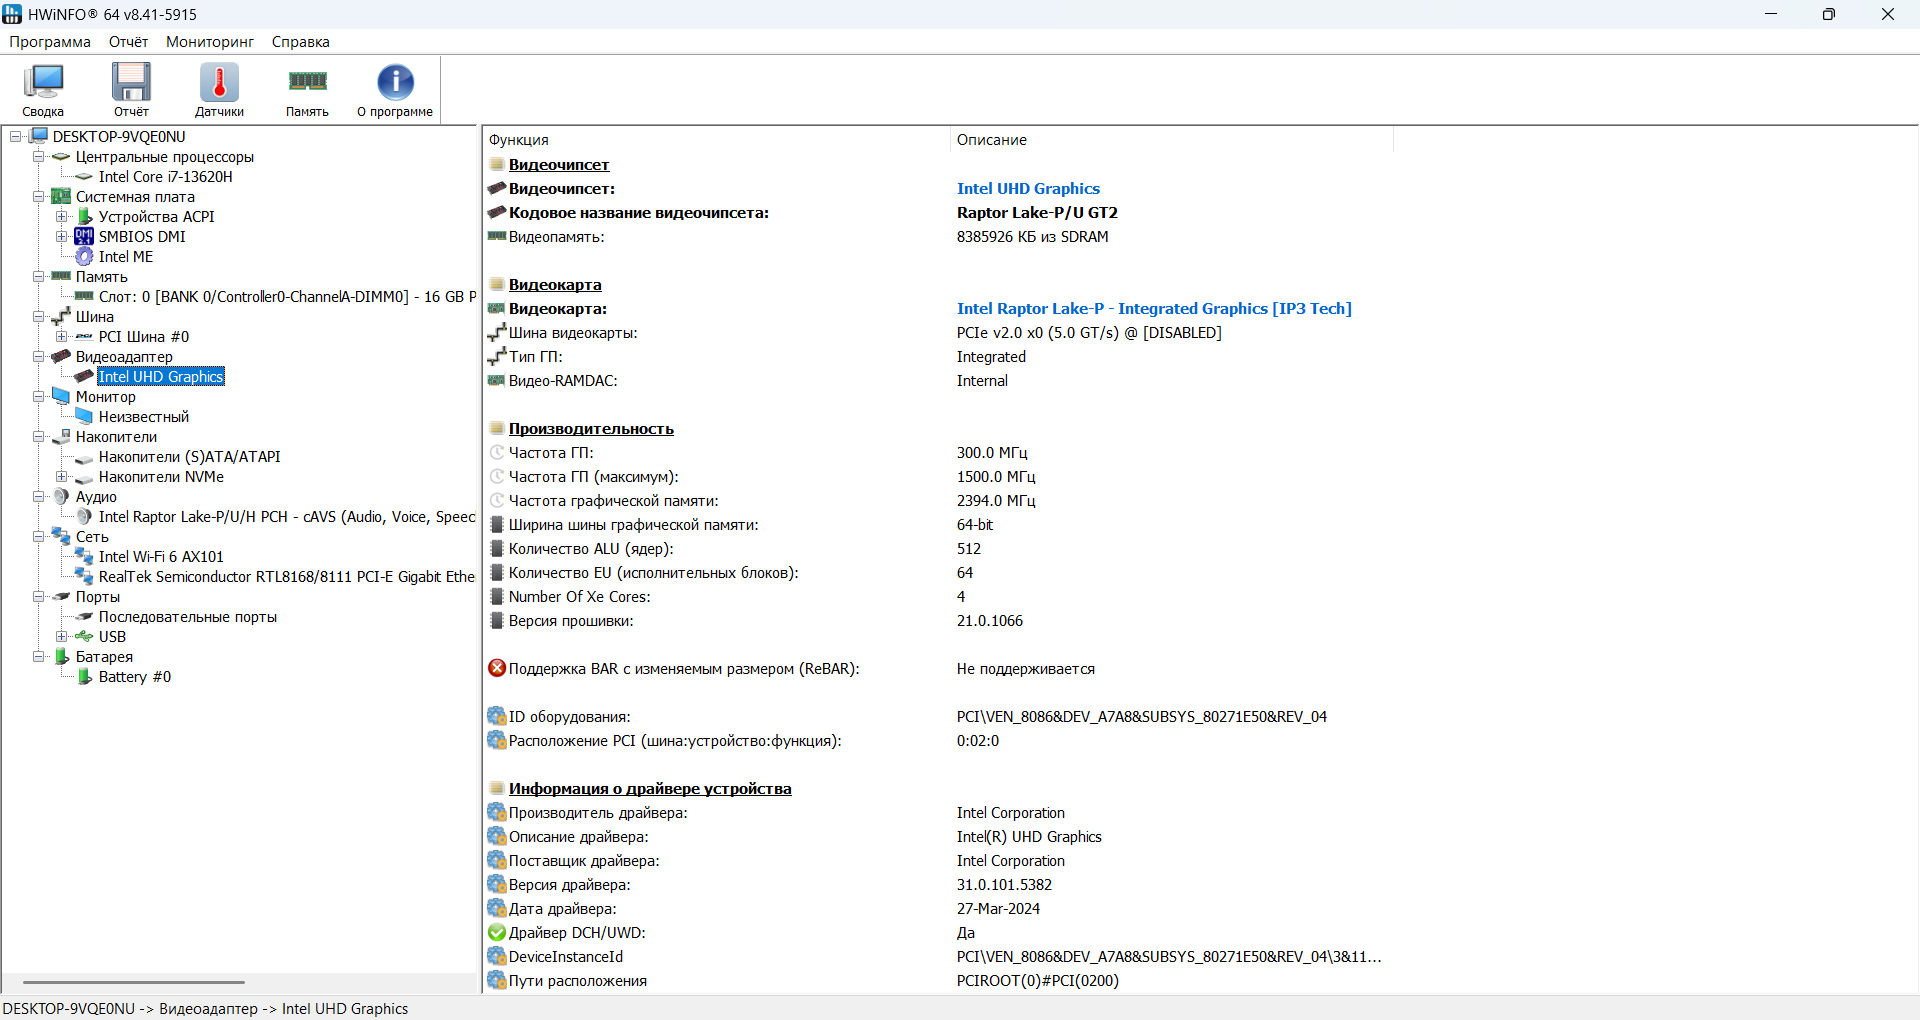This screenshot has width=1920, height=1020.
Task: Click the battery icon beside Battery #0
Action: point(84,676)
